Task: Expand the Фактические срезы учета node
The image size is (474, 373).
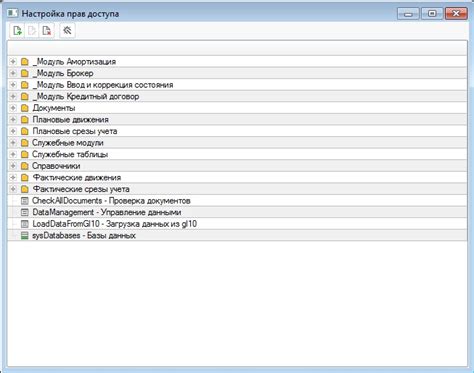Action: (13, 189)
